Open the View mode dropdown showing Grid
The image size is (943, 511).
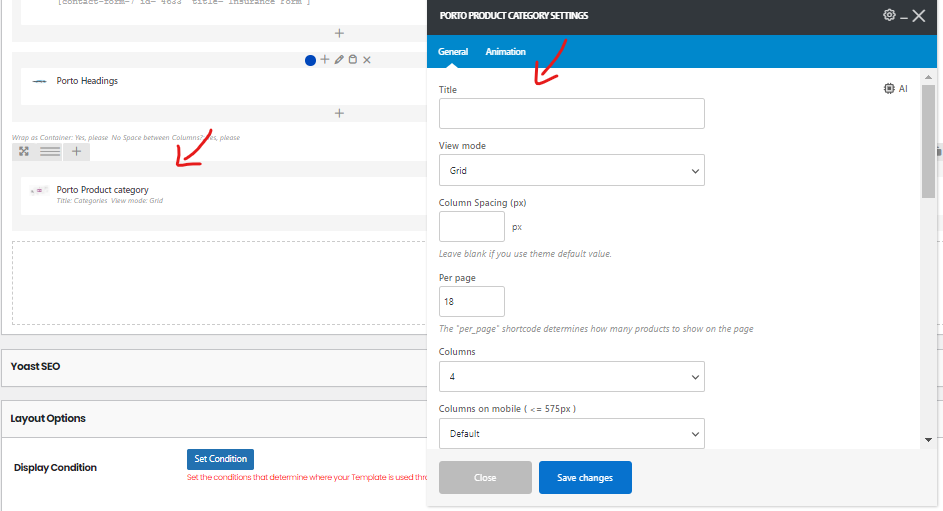coord(571,170)
